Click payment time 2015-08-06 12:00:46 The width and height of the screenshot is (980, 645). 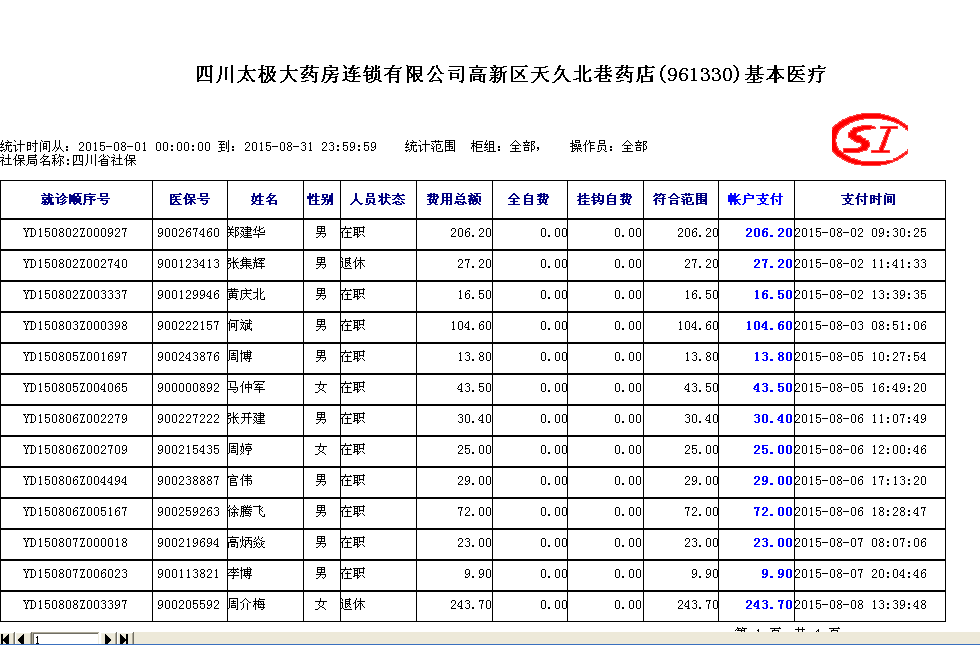pyautogui.click(x=861, y=450)
